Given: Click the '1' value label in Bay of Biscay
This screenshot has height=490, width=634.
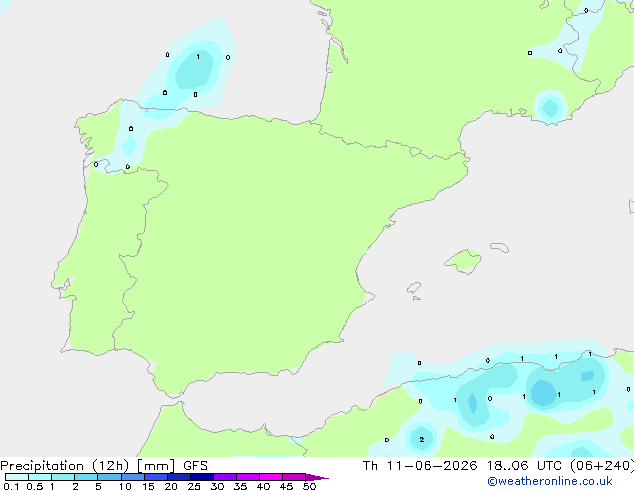Looking at the screenshot, I should pyautogui.click(x=198, y=57).
